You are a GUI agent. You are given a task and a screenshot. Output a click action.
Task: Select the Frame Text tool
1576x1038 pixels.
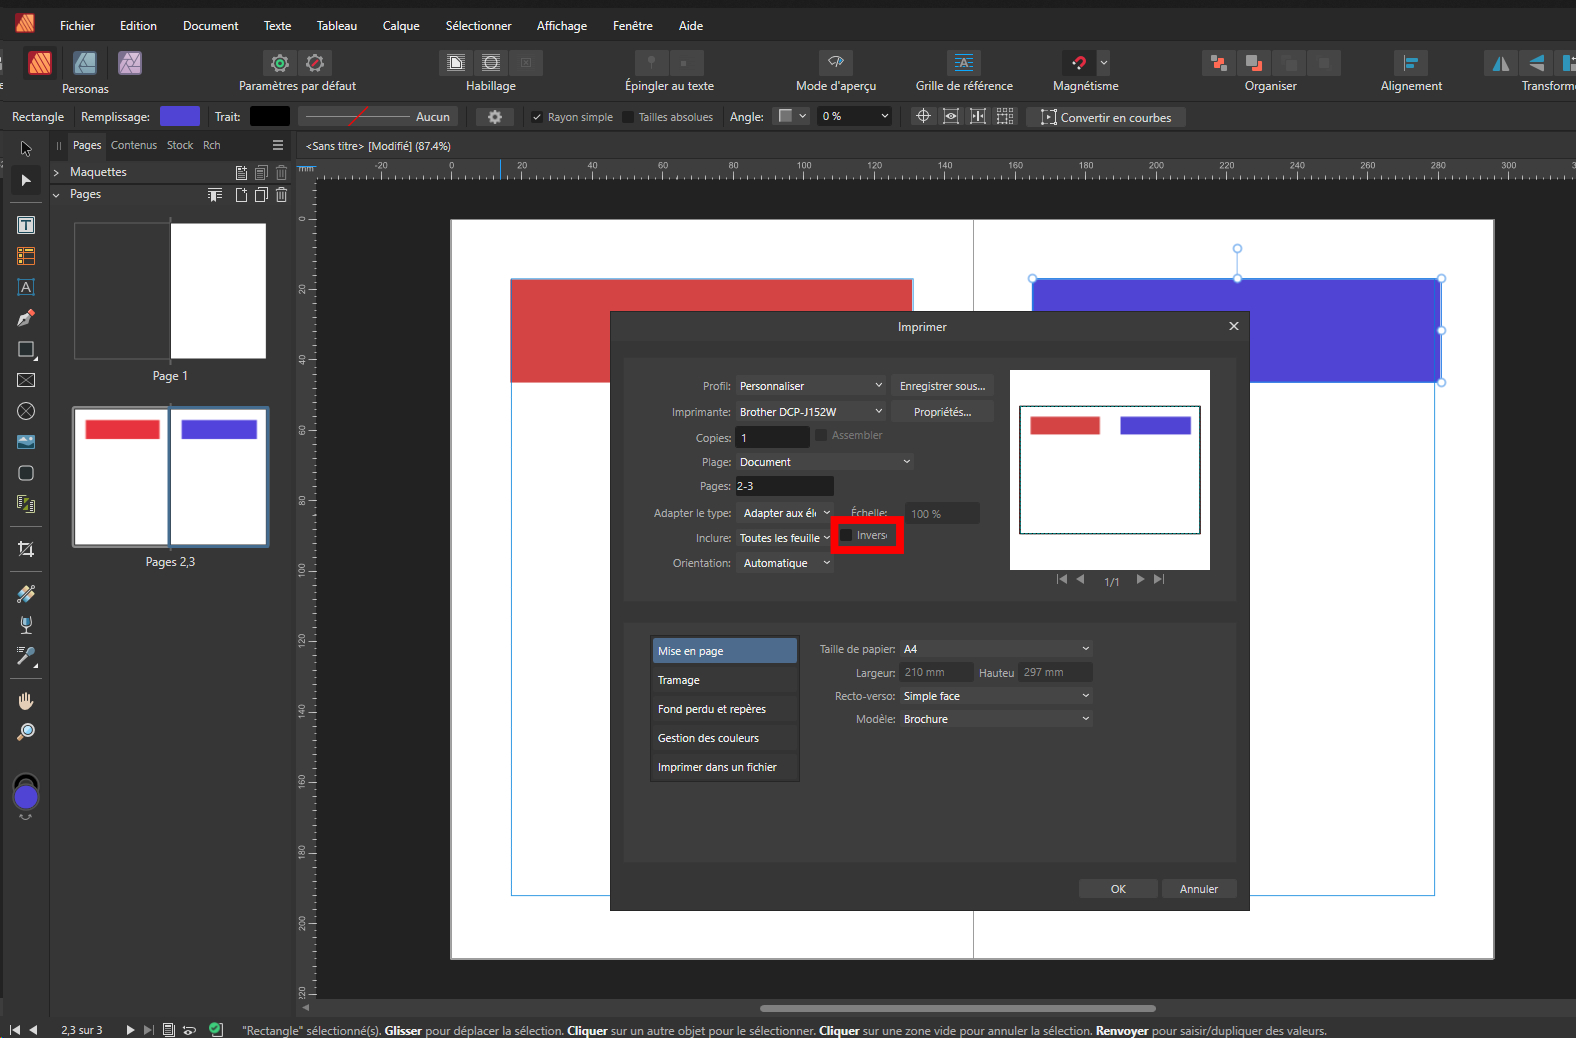coord(26,225)
